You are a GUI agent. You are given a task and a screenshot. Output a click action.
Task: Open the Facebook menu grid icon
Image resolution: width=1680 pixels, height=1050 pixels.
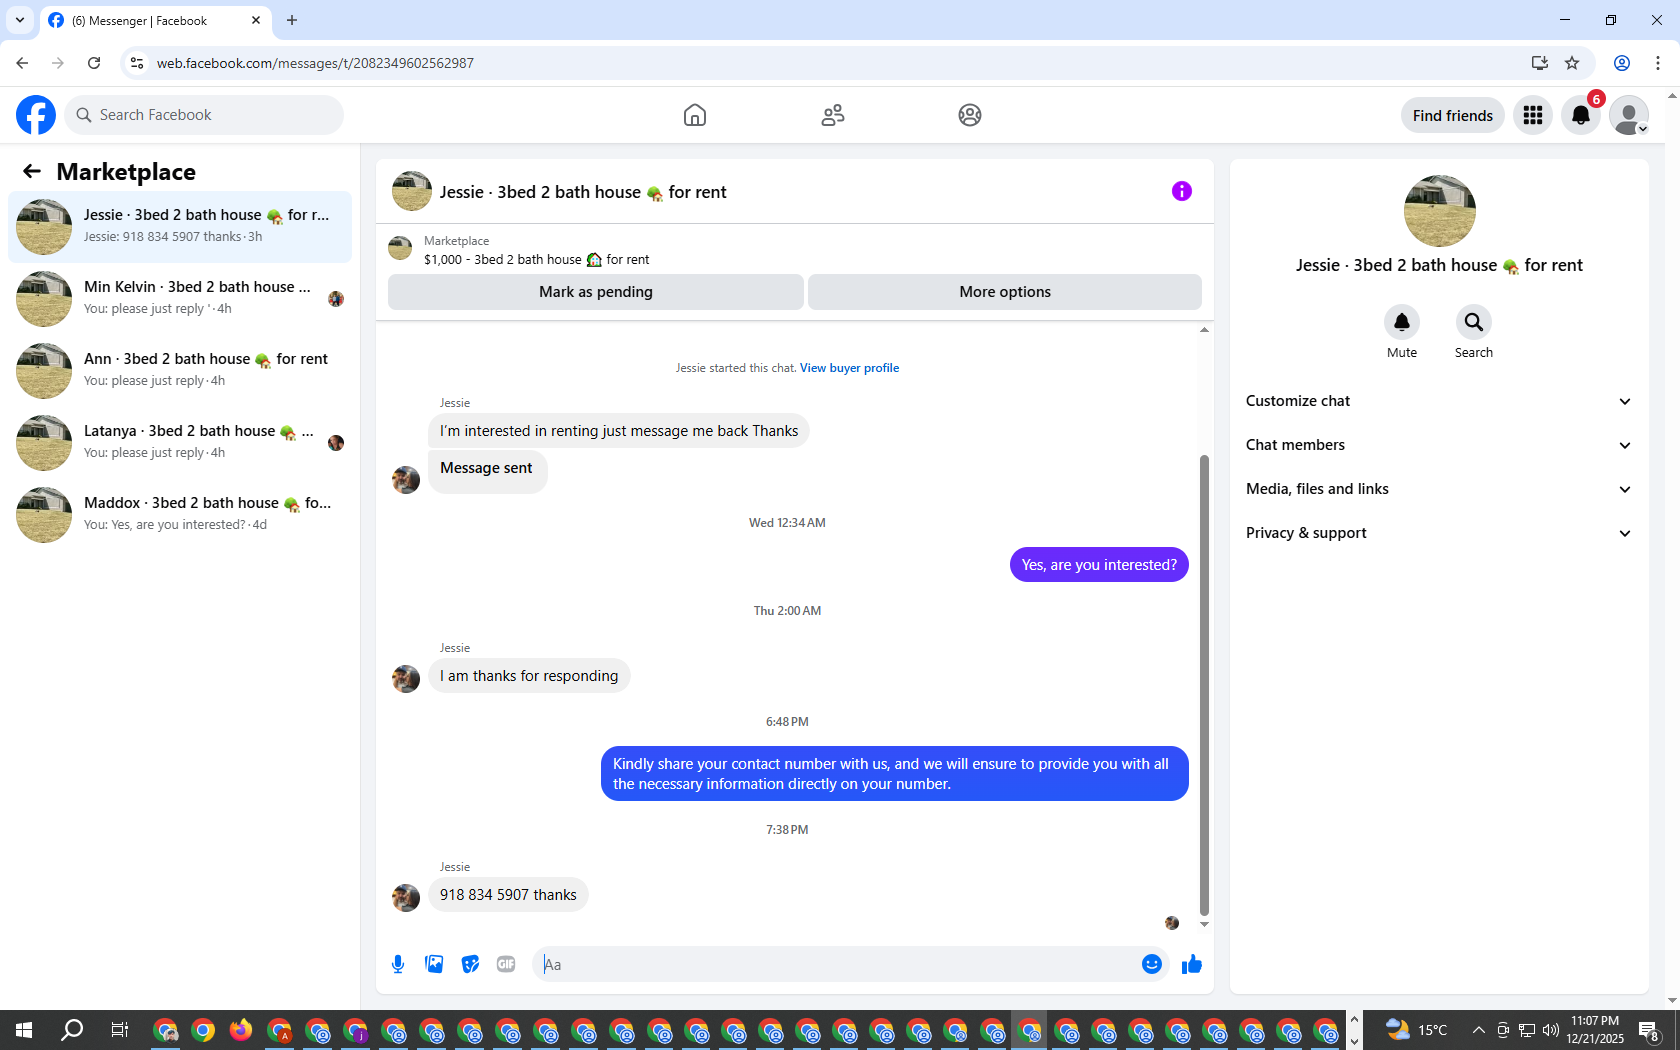click(x=1533, y=115)
